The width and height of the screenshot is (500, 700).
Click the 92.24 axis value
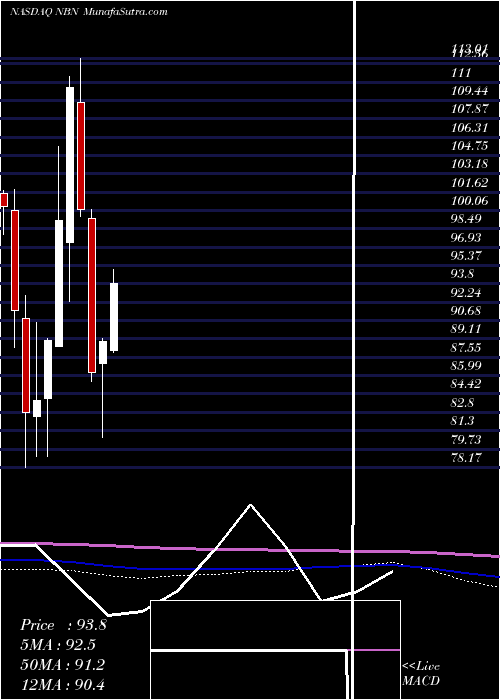coord(466,292)
